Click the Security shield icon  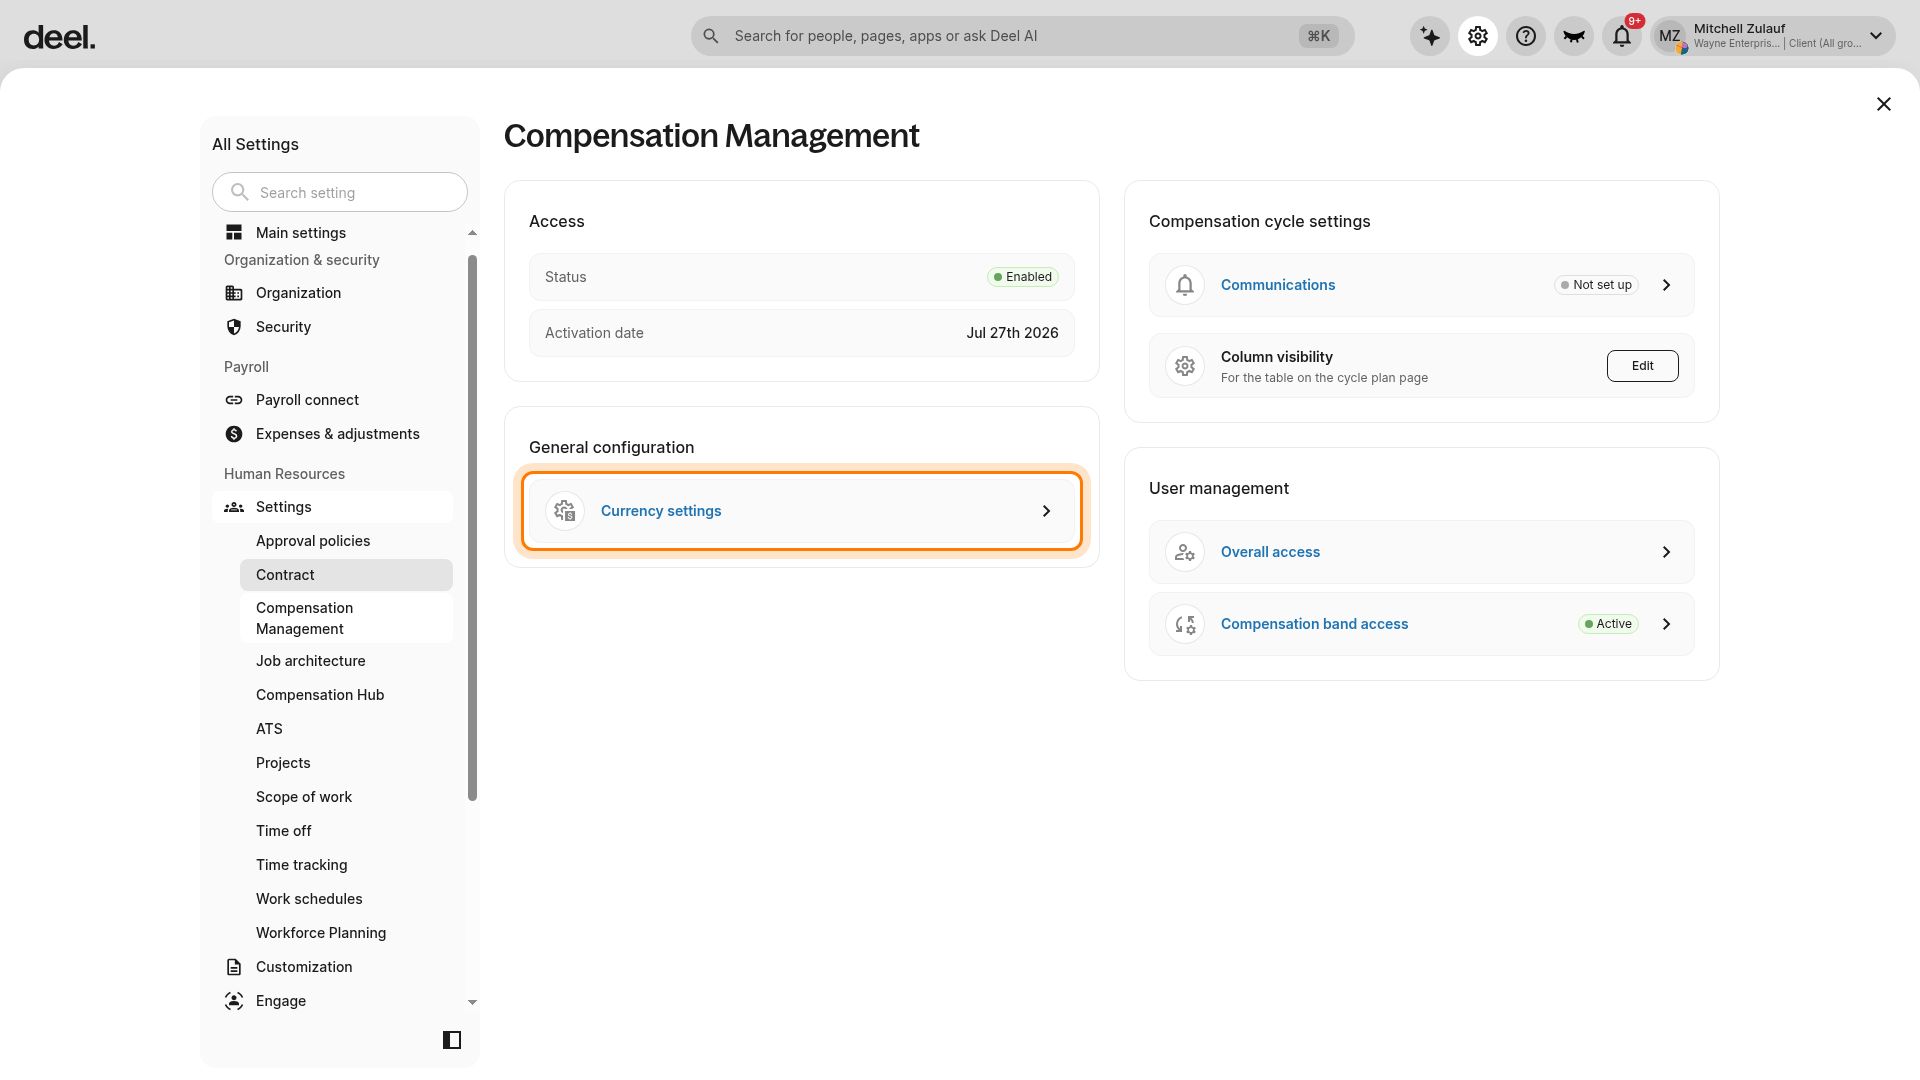[x=234, y=327]
